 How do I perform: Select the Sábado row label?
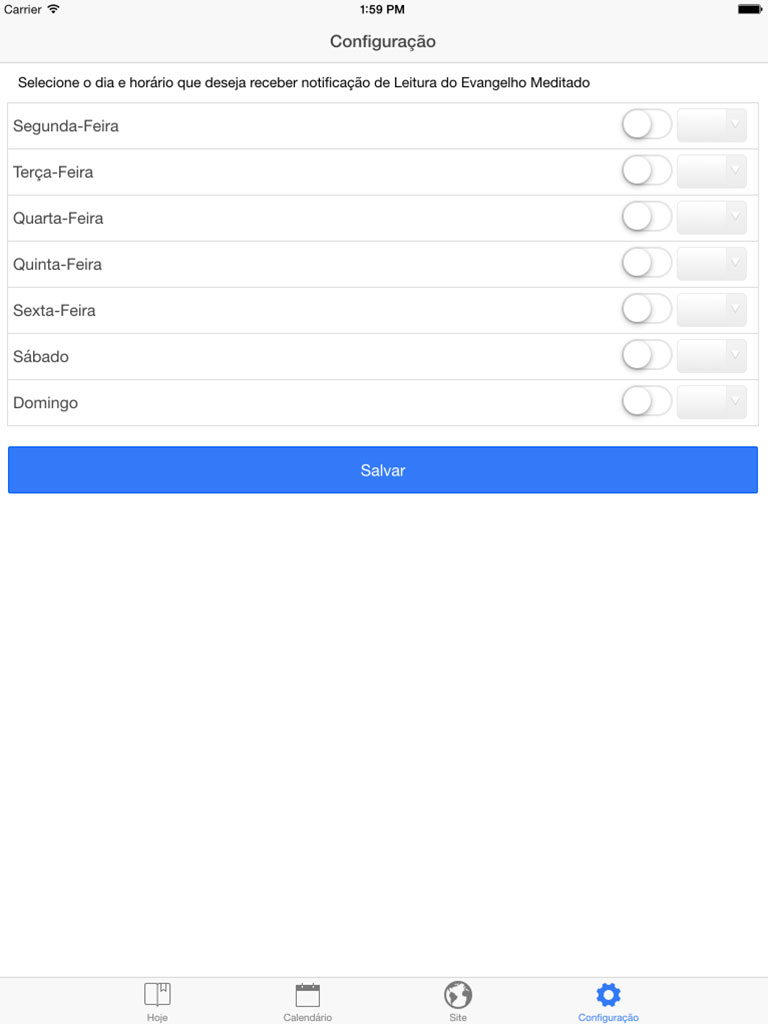[x=40, y=357]
